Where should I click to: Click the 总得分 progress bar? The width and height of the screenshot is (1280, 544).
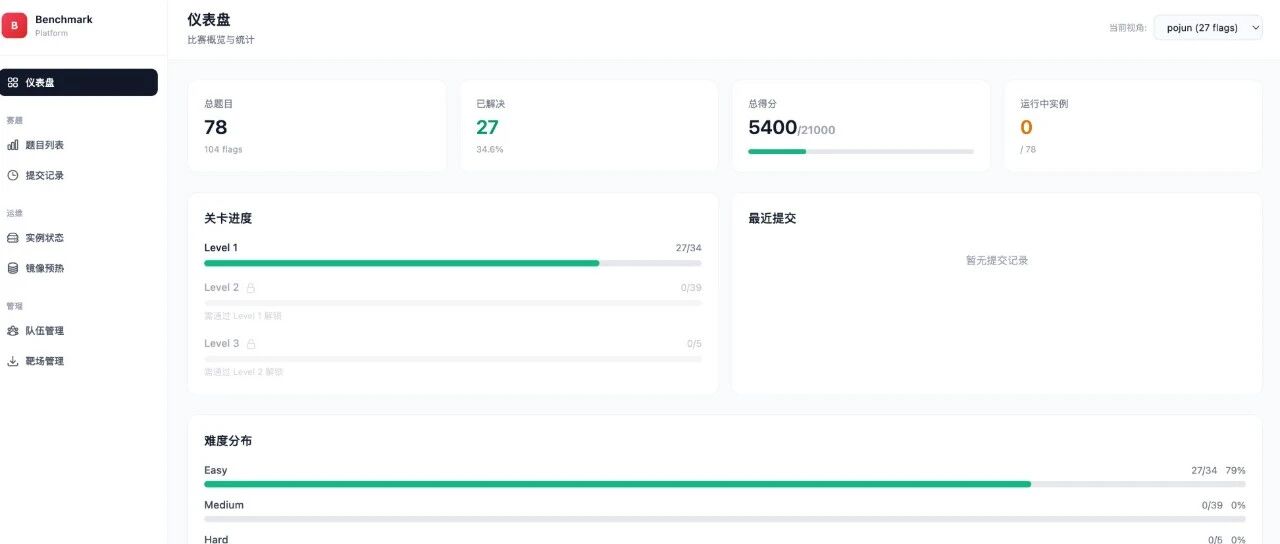point(861,151)
